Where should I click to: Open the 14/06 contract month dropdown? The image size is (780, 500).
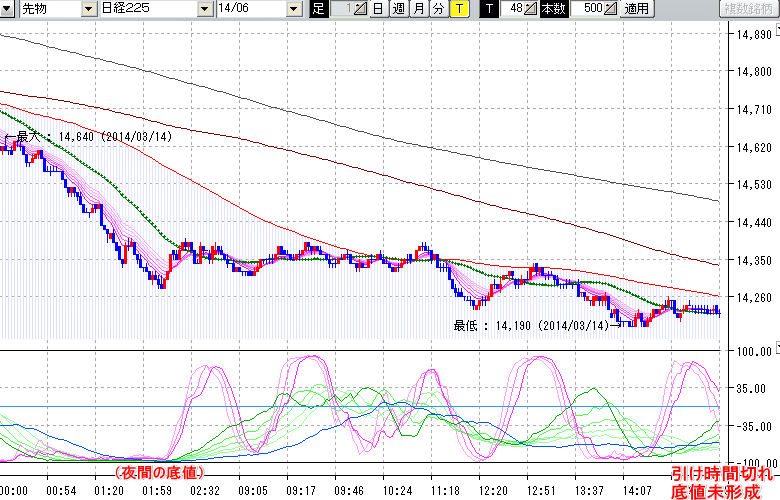[293, 9]
